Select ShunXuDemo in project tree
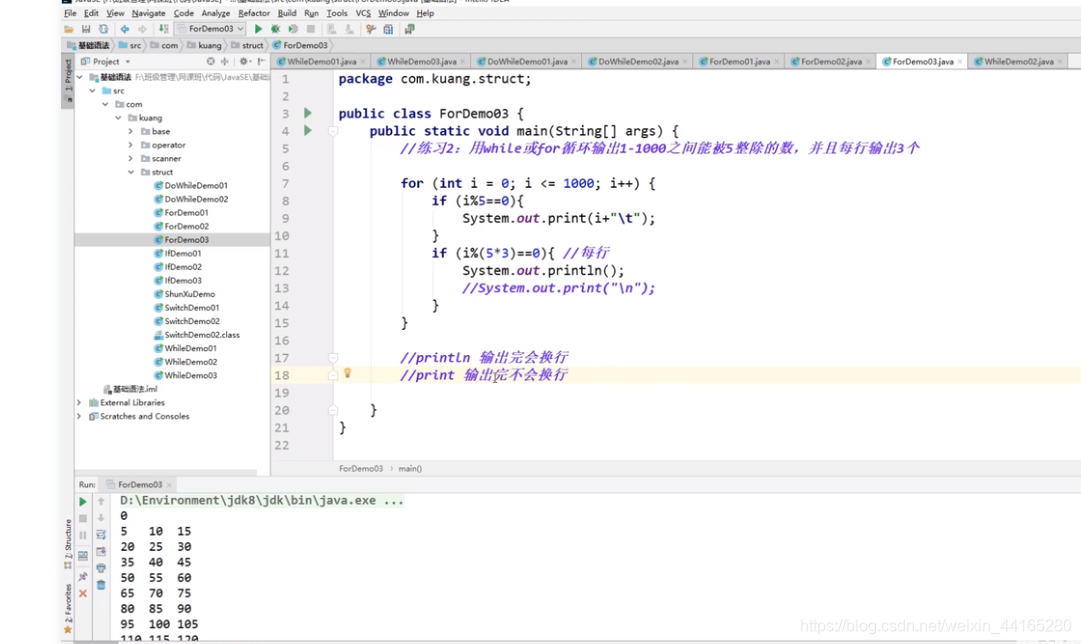This screenshot has width=1081, height=644. pos(190,294)
